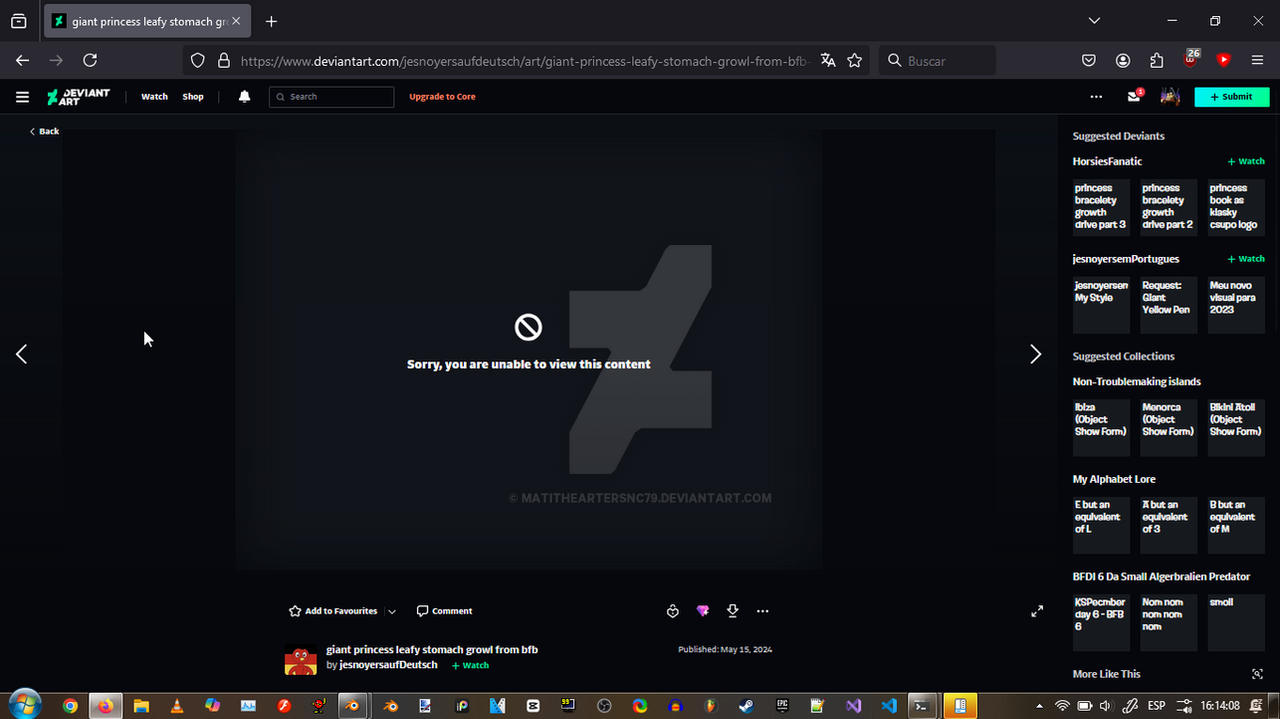Click Add to Favourites
The width and height of the screenshot is (1280, 719).
(x=333, y=611)
